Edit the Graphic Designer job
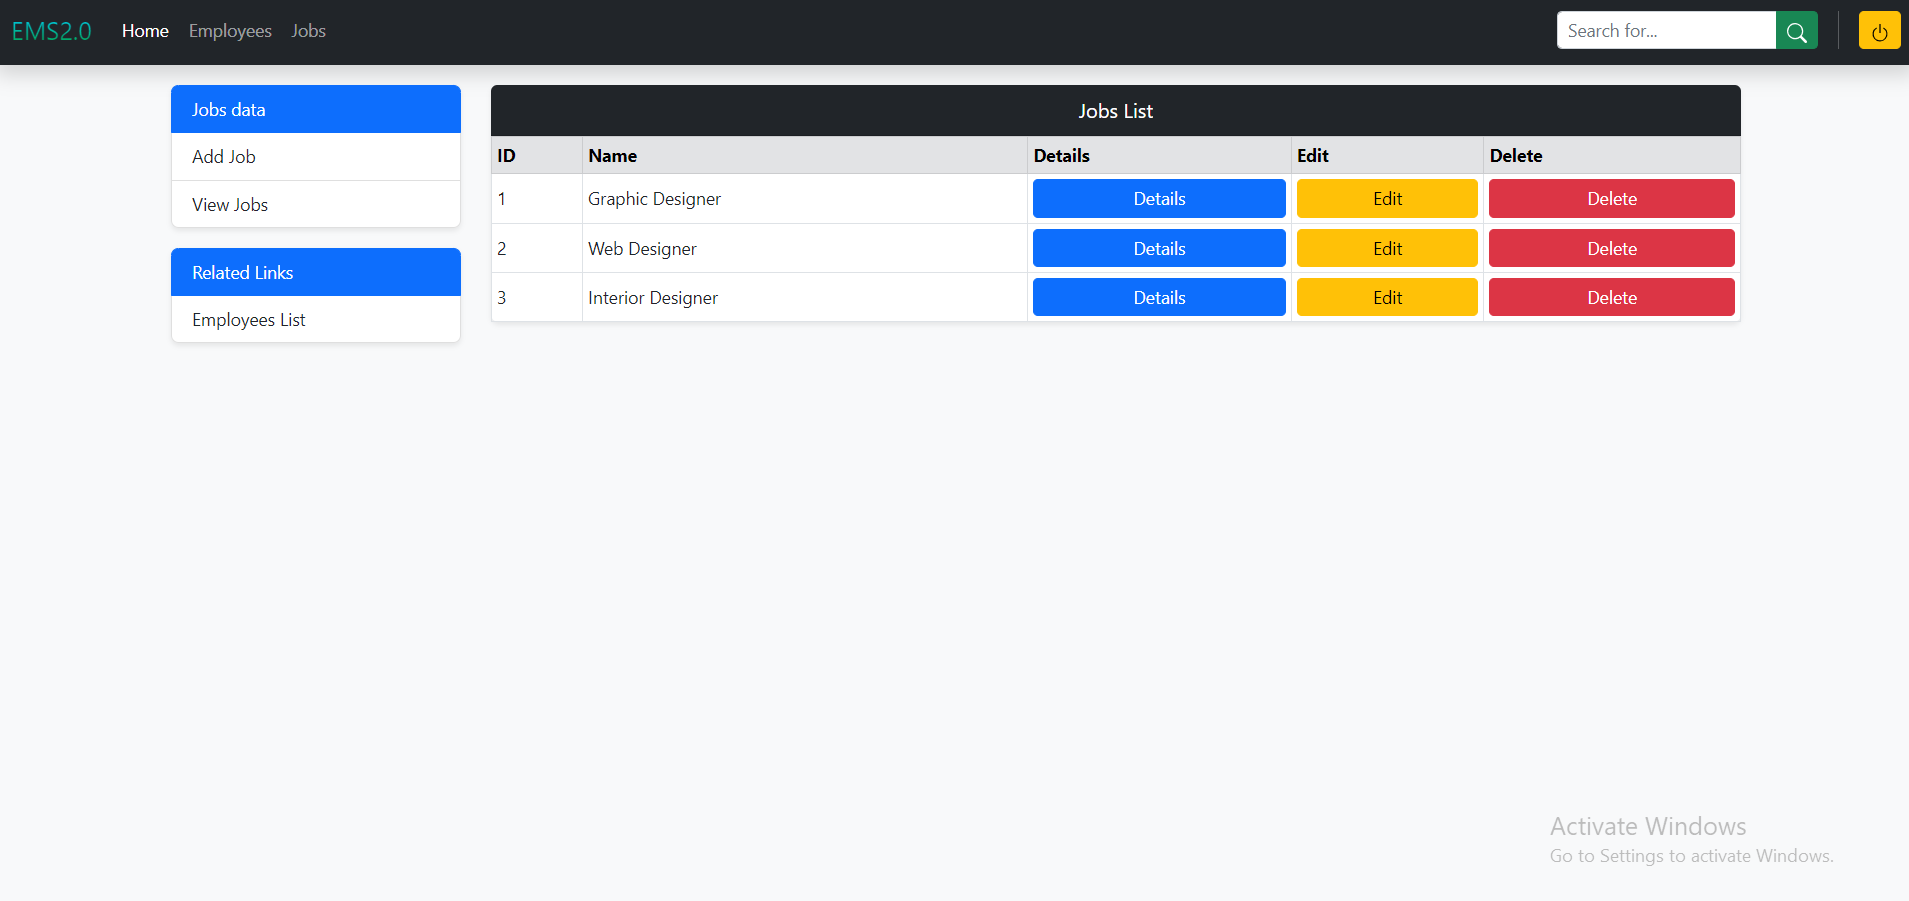 click(x=1386, y=199)
